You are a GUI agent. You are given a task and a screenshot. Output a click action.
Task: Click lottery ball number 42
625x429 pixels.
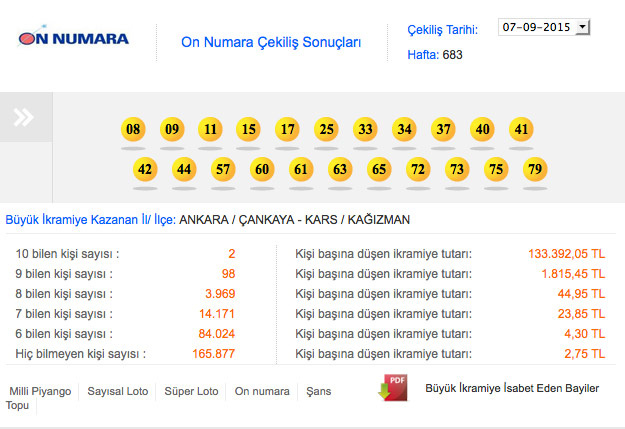[x=145, y=169]
